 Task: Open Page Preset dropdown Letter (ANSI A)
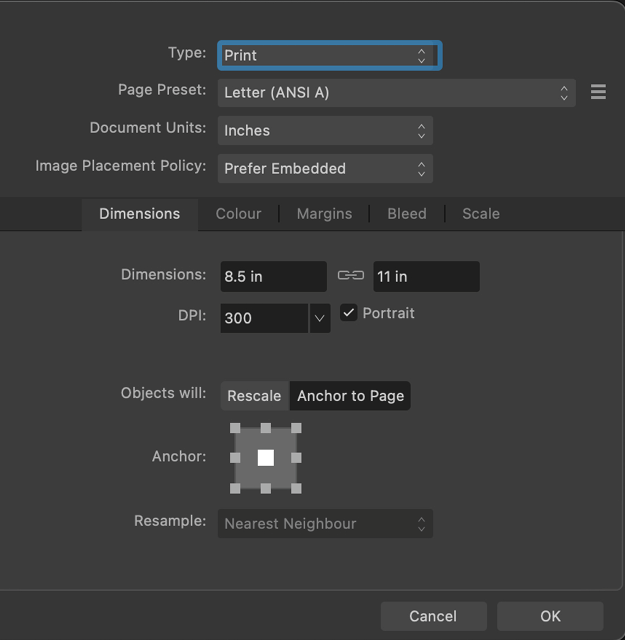click(396, 93)
